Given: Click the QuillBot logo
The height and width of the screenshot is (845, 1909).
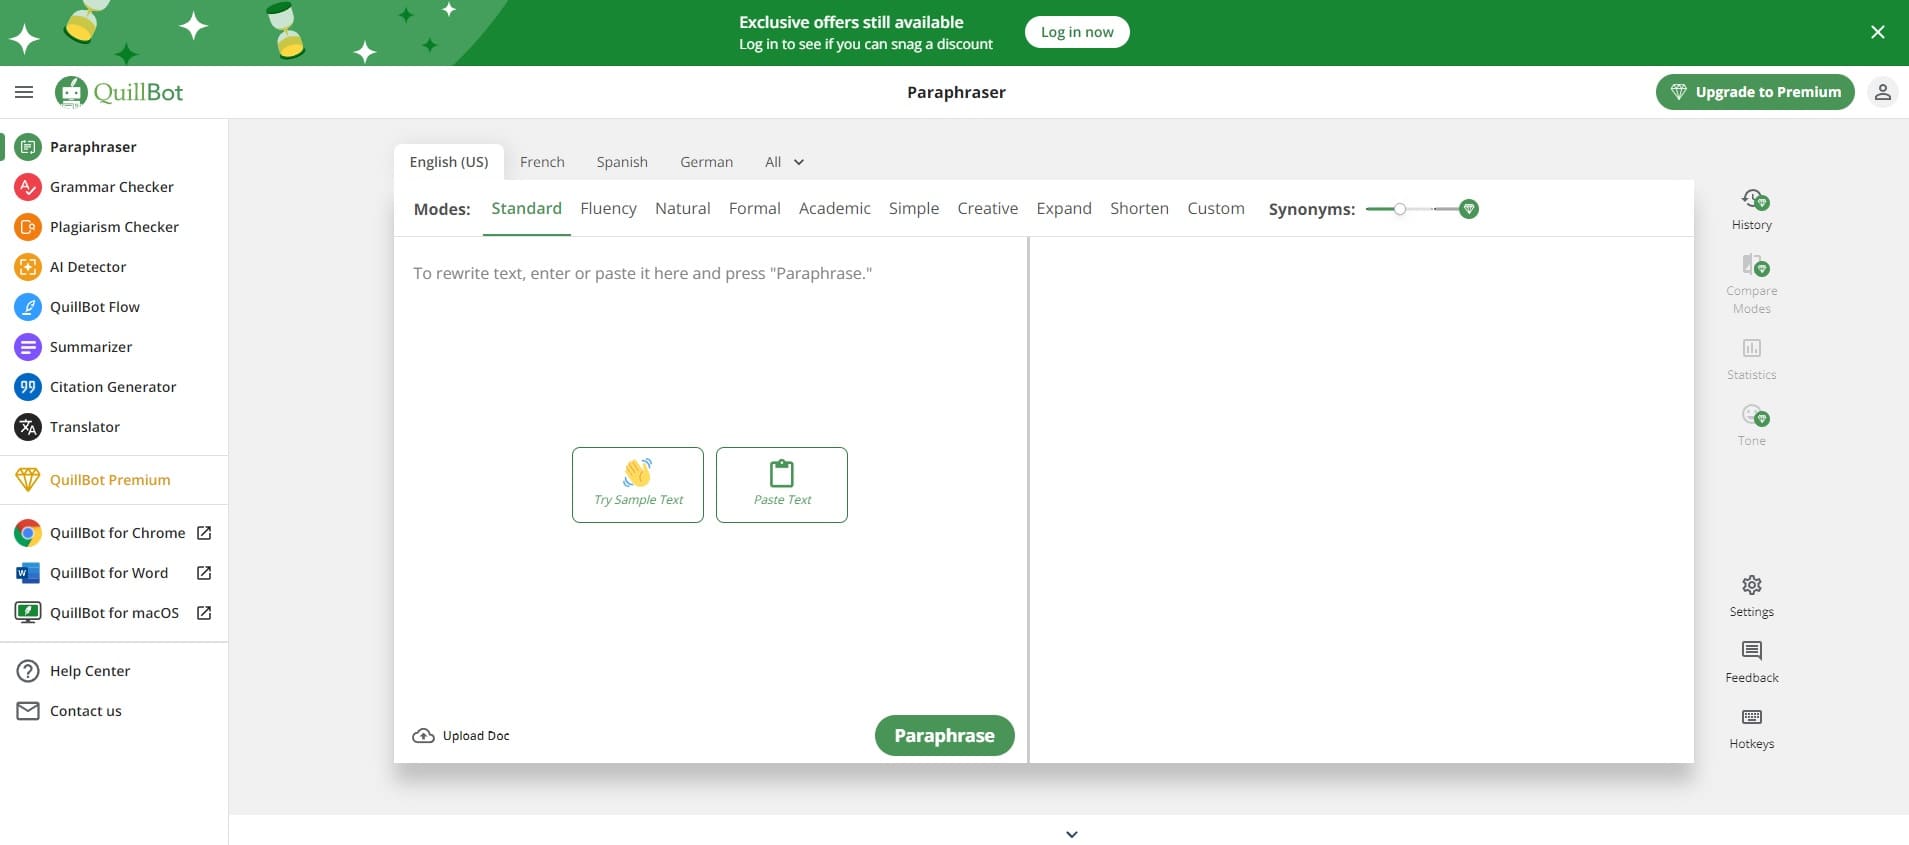Looking at the screenshot, I should coord(119,92).
